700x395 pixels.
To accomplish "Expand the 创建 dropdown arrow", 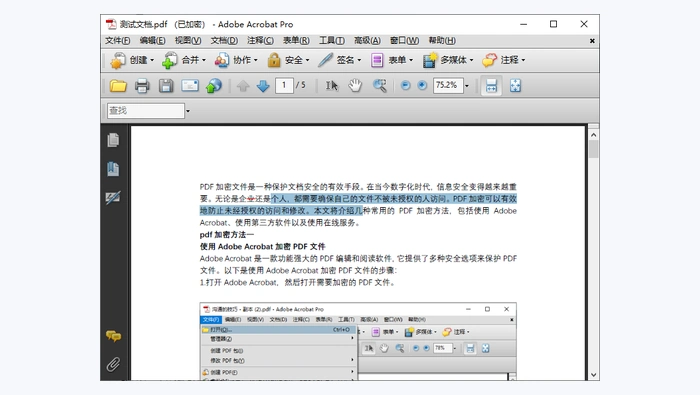I will 152,60.
